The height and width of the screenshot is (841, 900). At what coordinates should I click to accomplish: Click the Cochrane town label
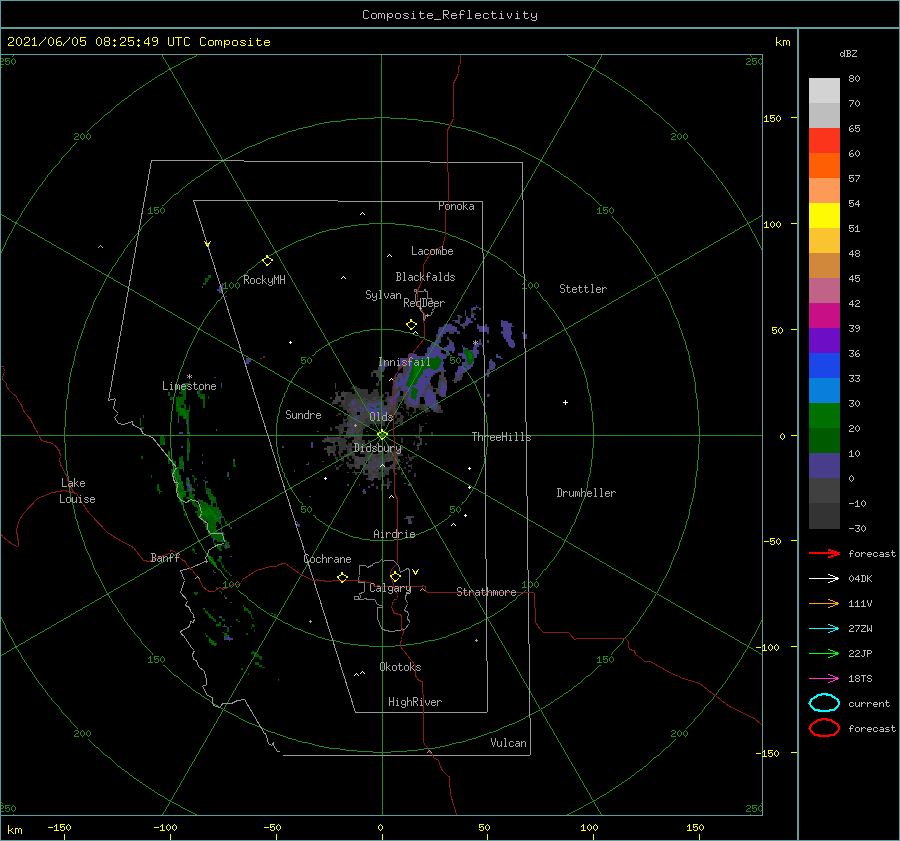click(x=327, y=559)
